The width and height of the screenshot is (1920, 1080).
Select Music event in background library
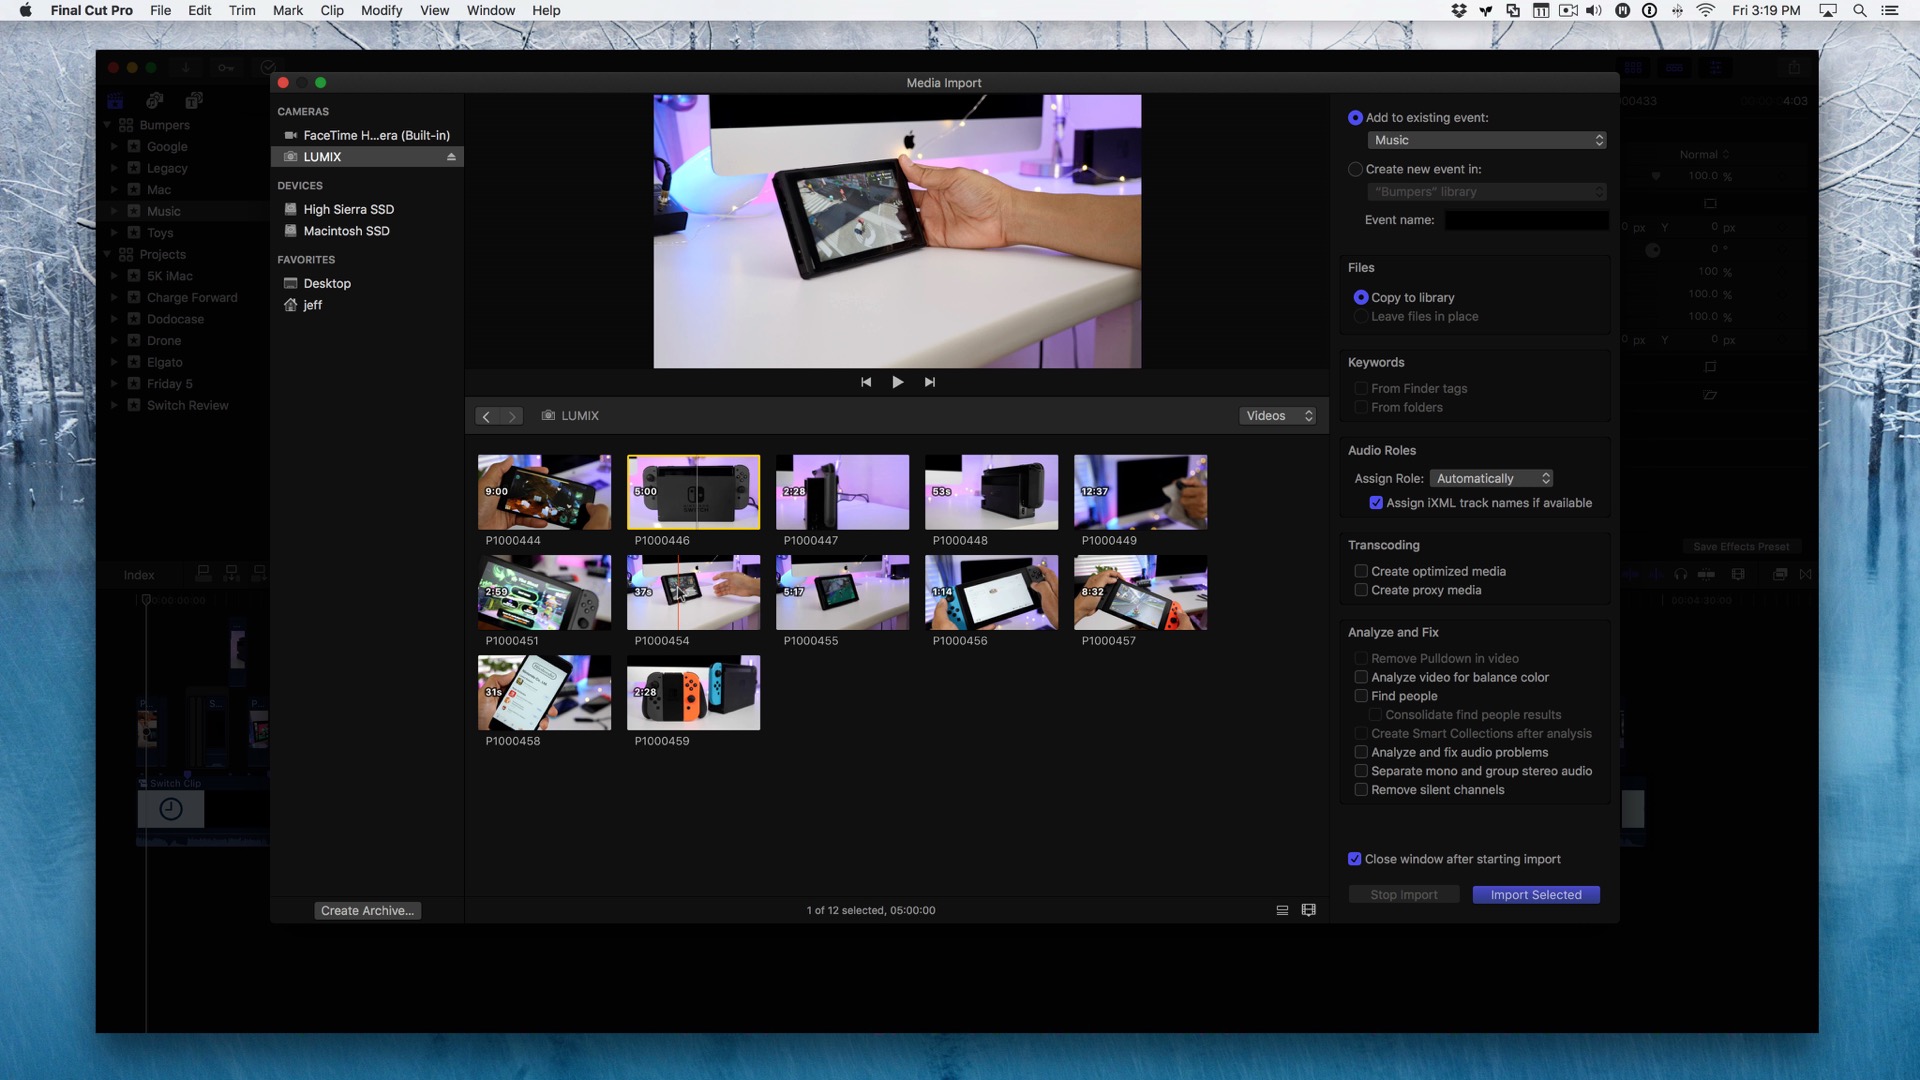pyautogui.click(x=164, y=211)
